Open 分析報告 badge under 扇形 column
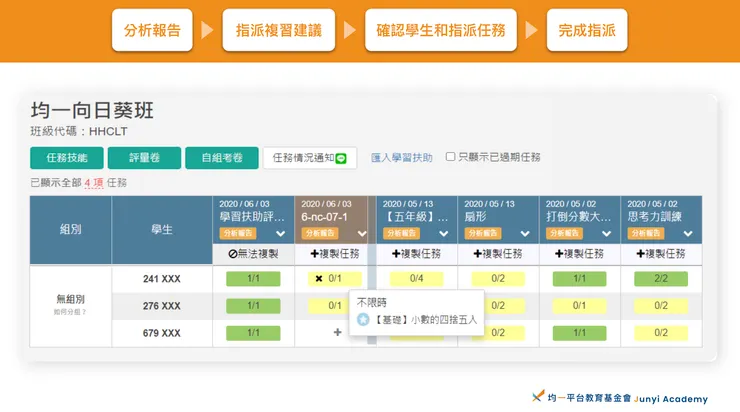 [483, 233]
